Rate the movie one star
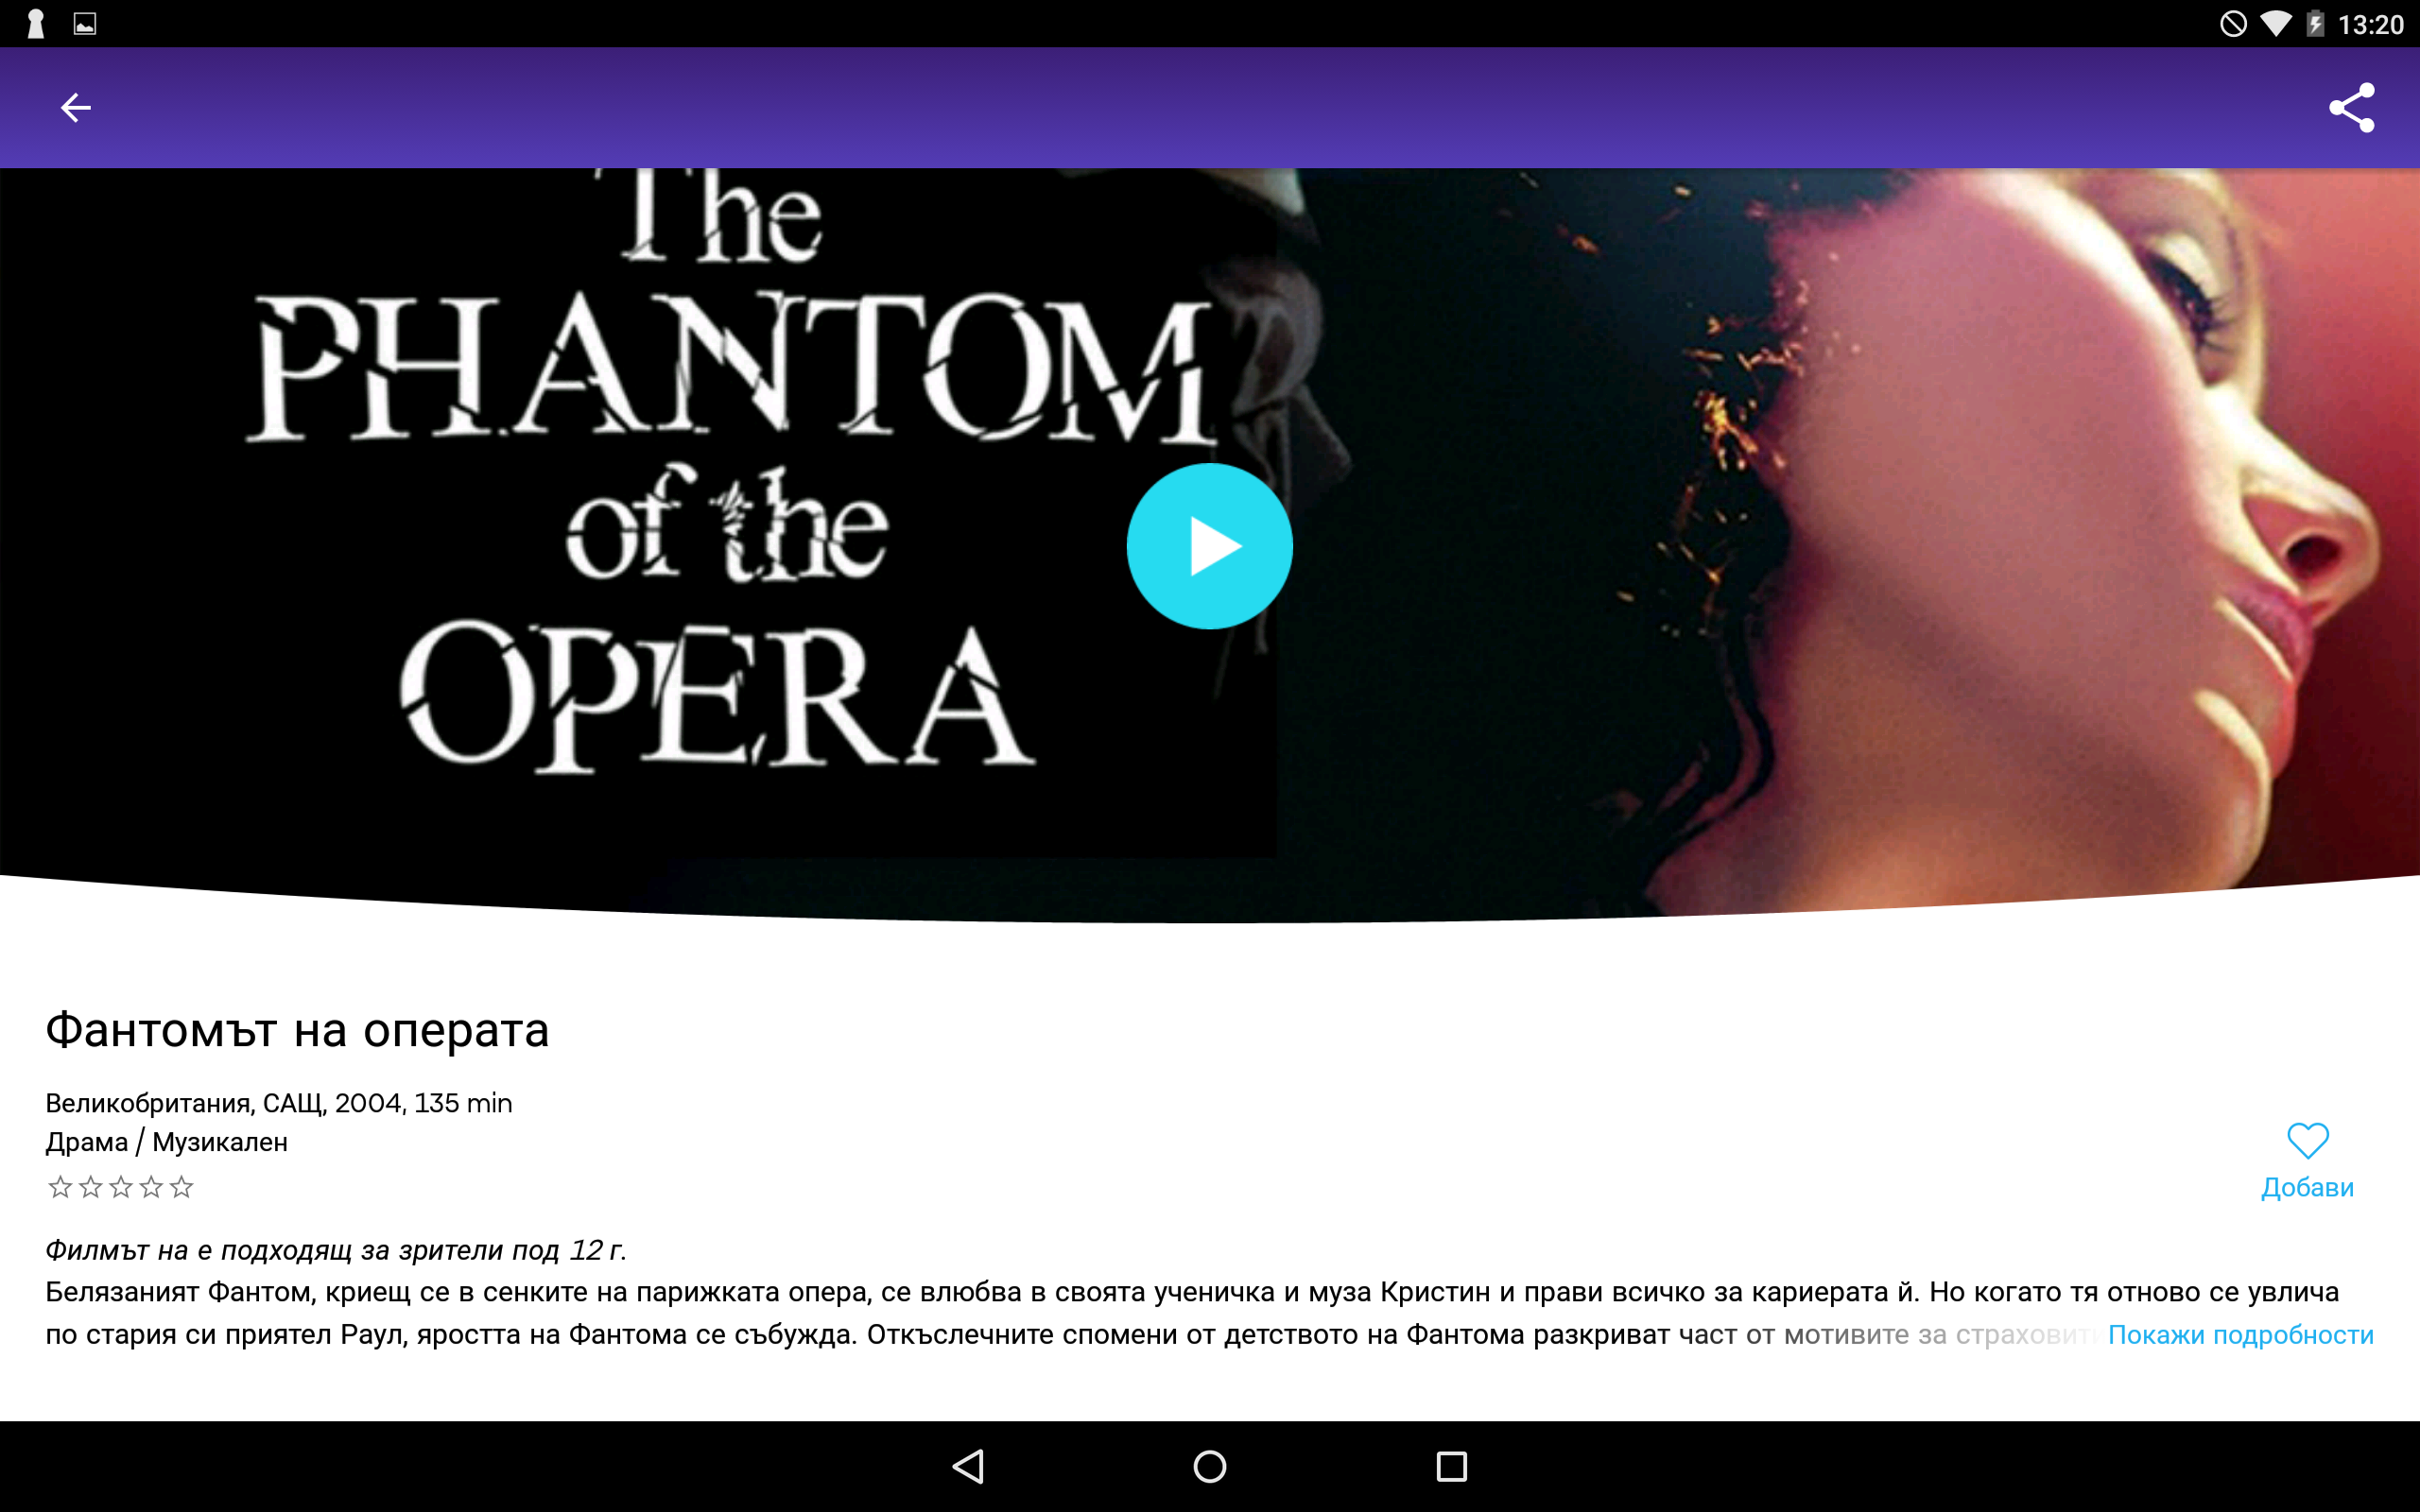Image resolution: width=2420 pixels, height=1512 pixels. click(x=60, y=1187)
